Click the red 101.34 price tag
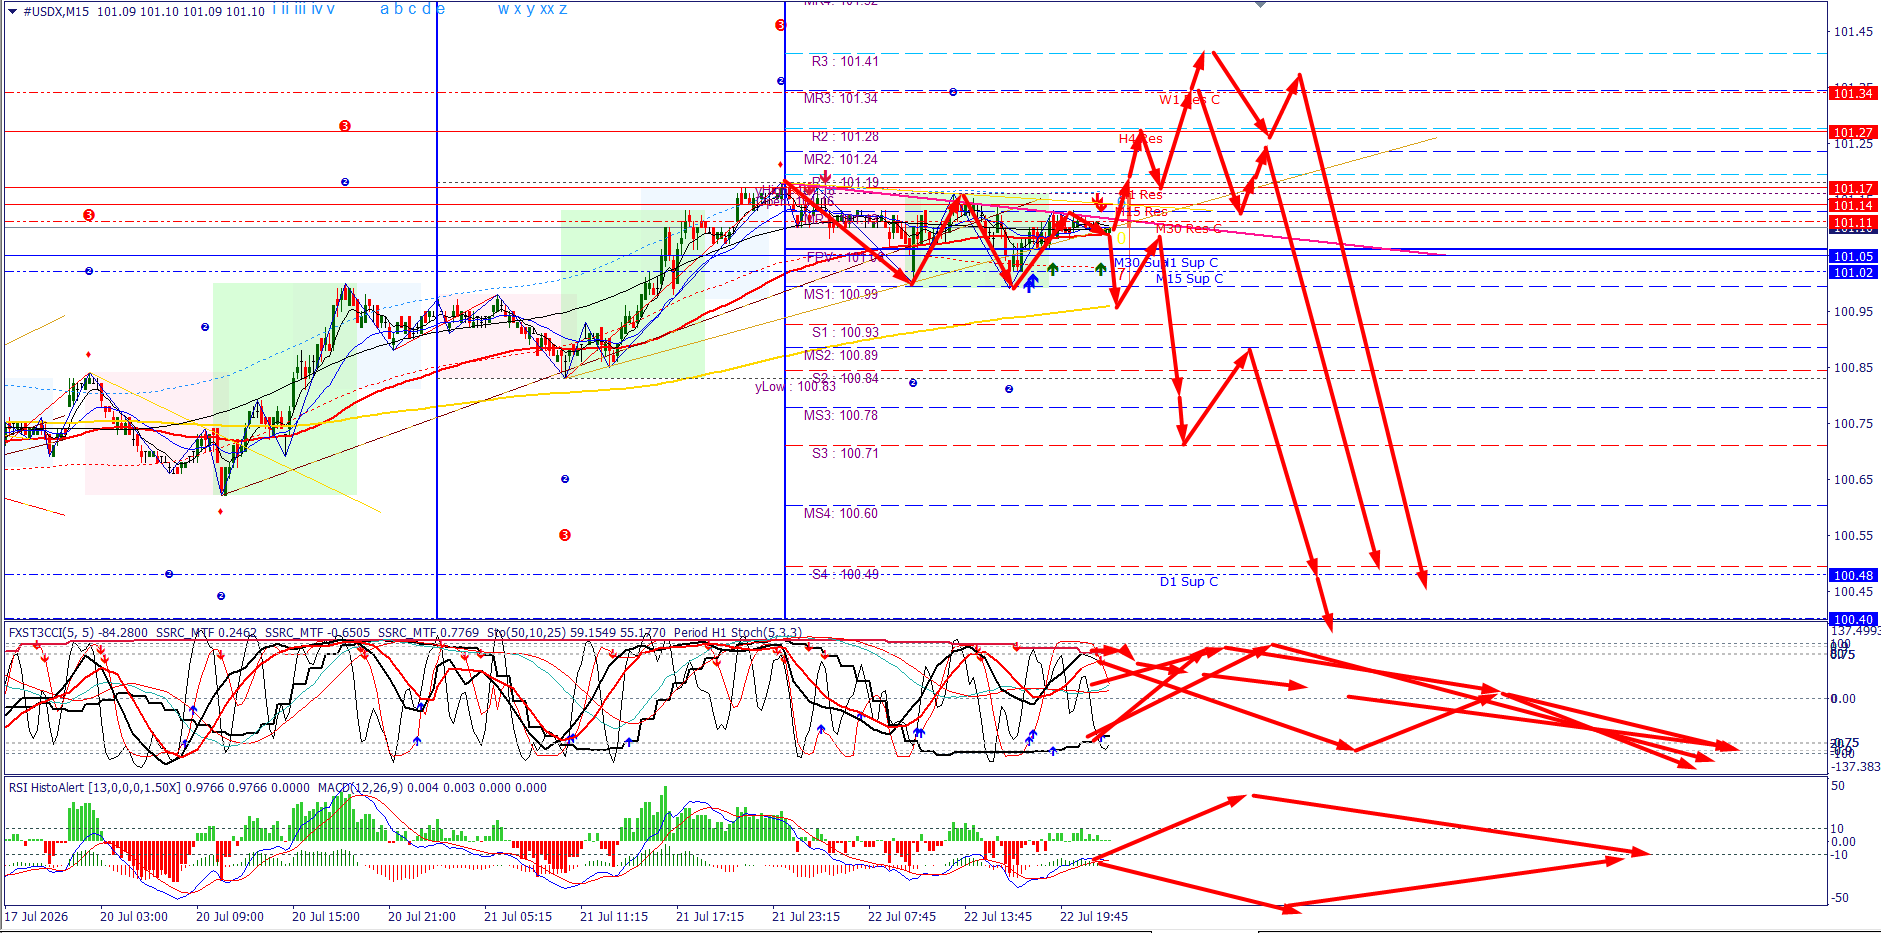The width and height of the screenshot is (1881, 933). pos(1852,93)
